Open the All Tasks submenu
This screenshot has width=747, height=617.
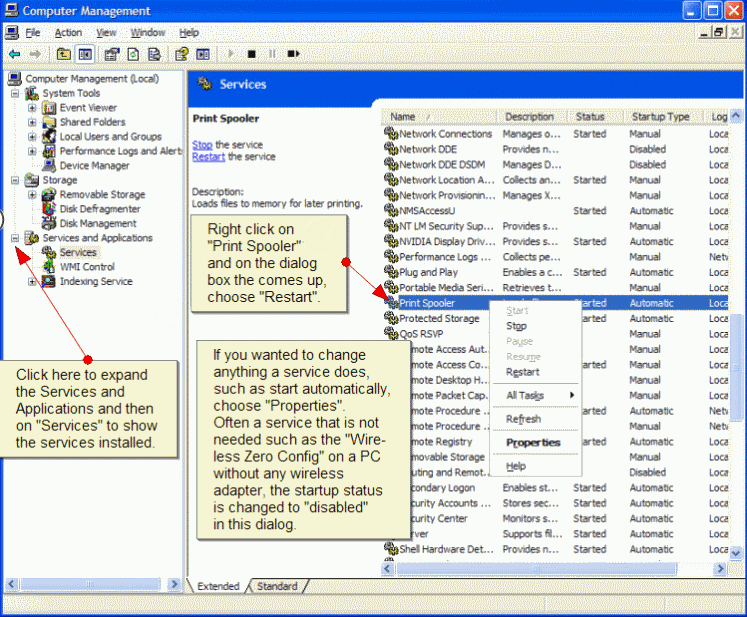[535, 395]
